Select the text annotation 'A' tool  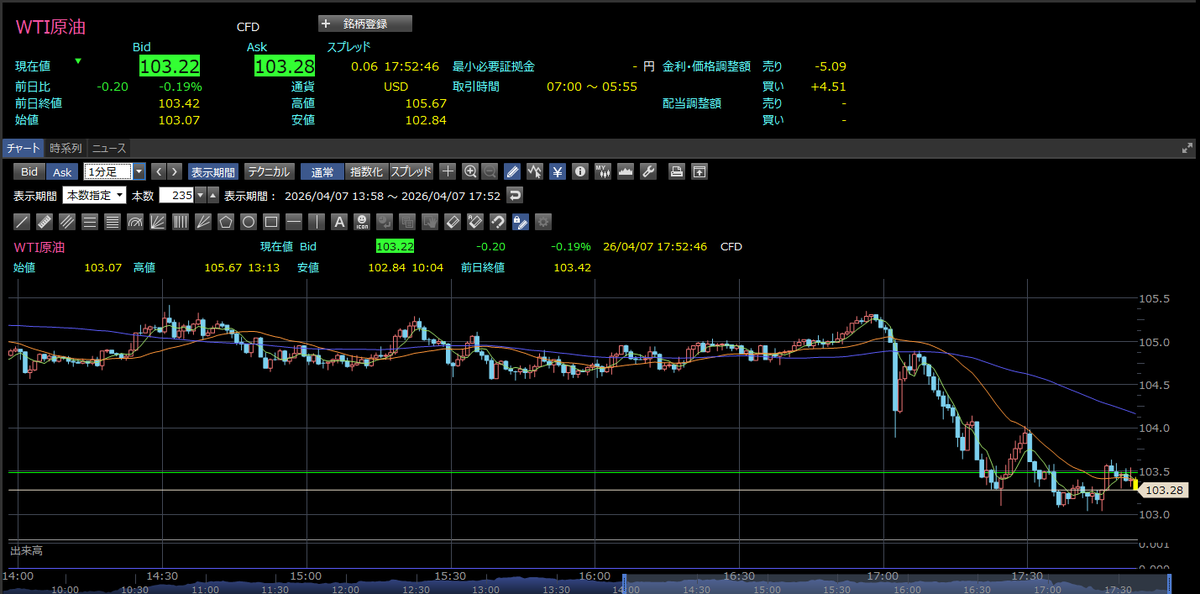(339, 221)
